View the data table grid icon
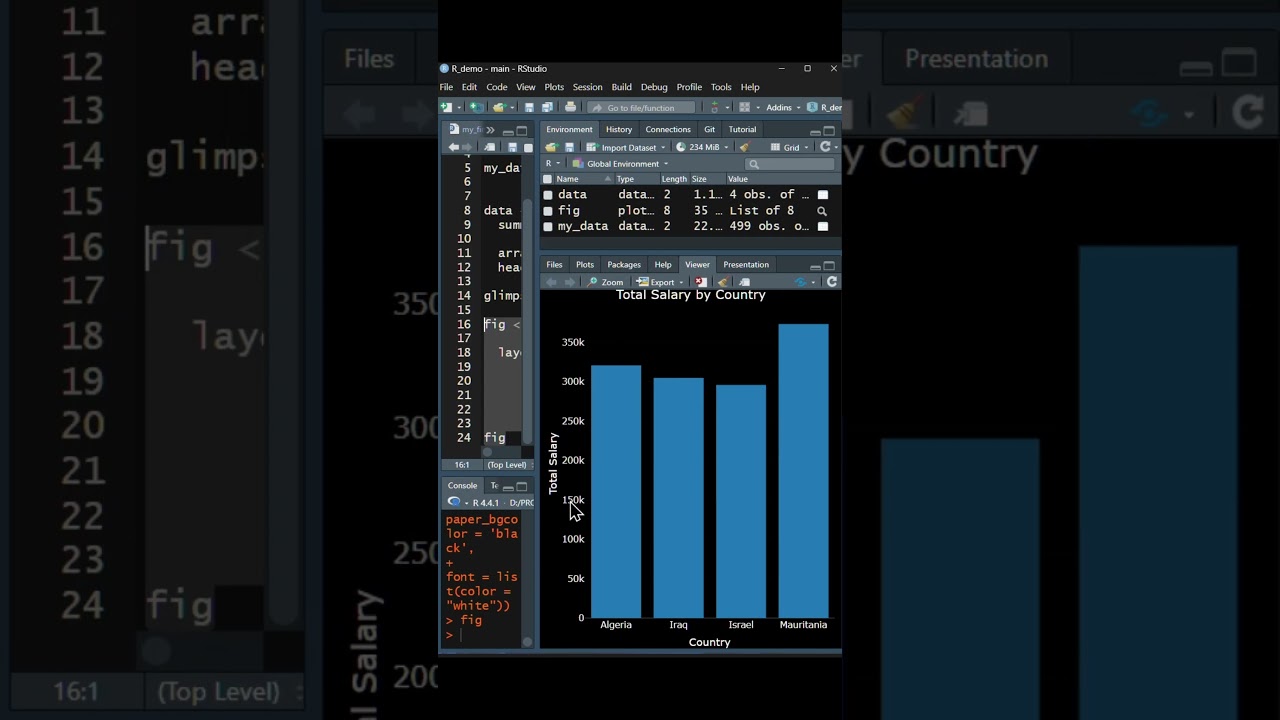Screen dimensions: 1280x720 [x=823, y=195]
